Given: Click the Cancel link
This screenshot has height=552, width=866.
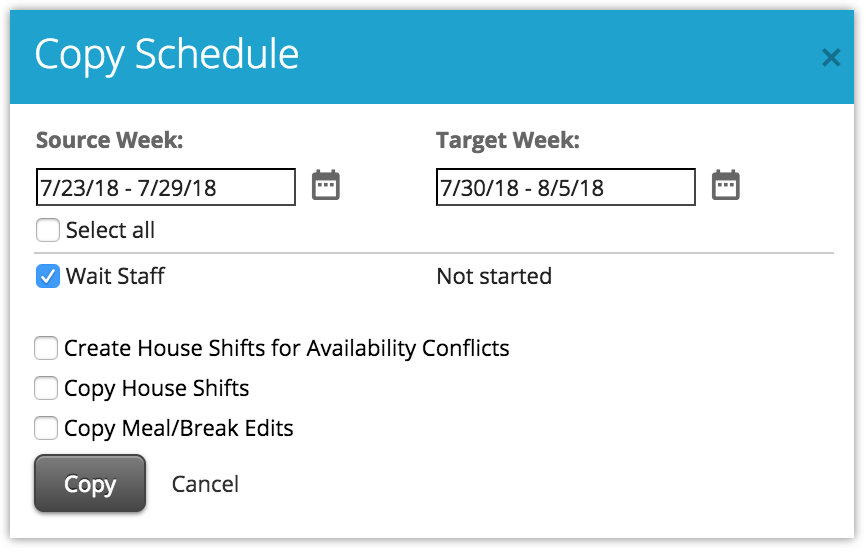Looking at the screenshot, I should click(205, 484).
